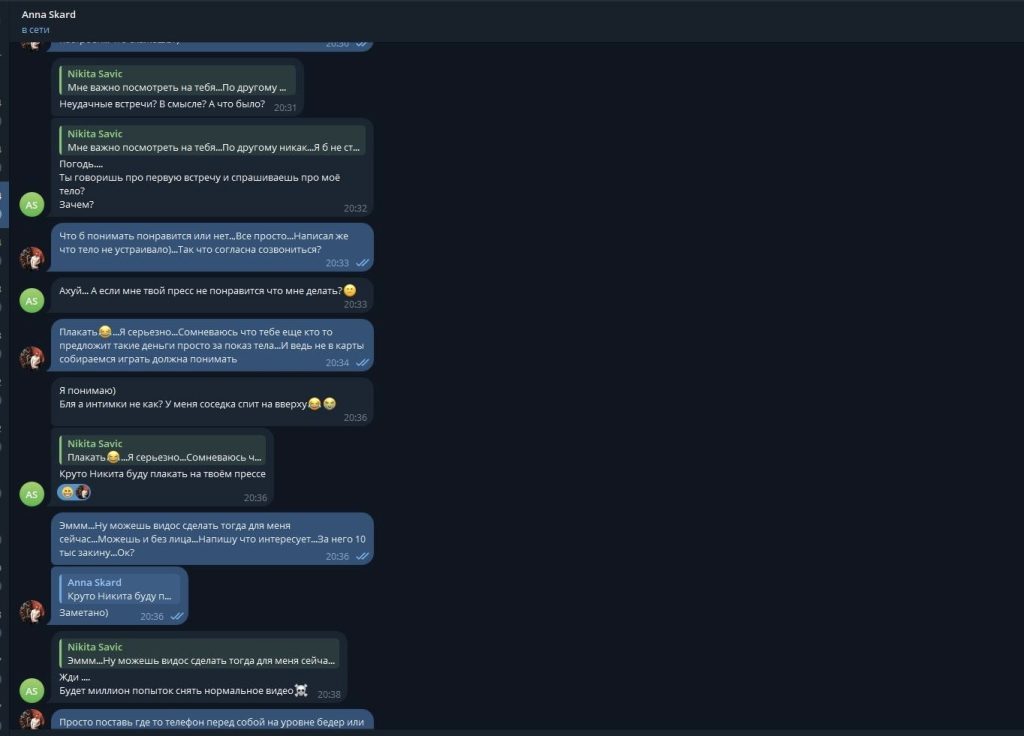Open quoted Anna Skard reply above Заметано
The width and height of the screenshot is (1024, 736).
pos(120,589)
